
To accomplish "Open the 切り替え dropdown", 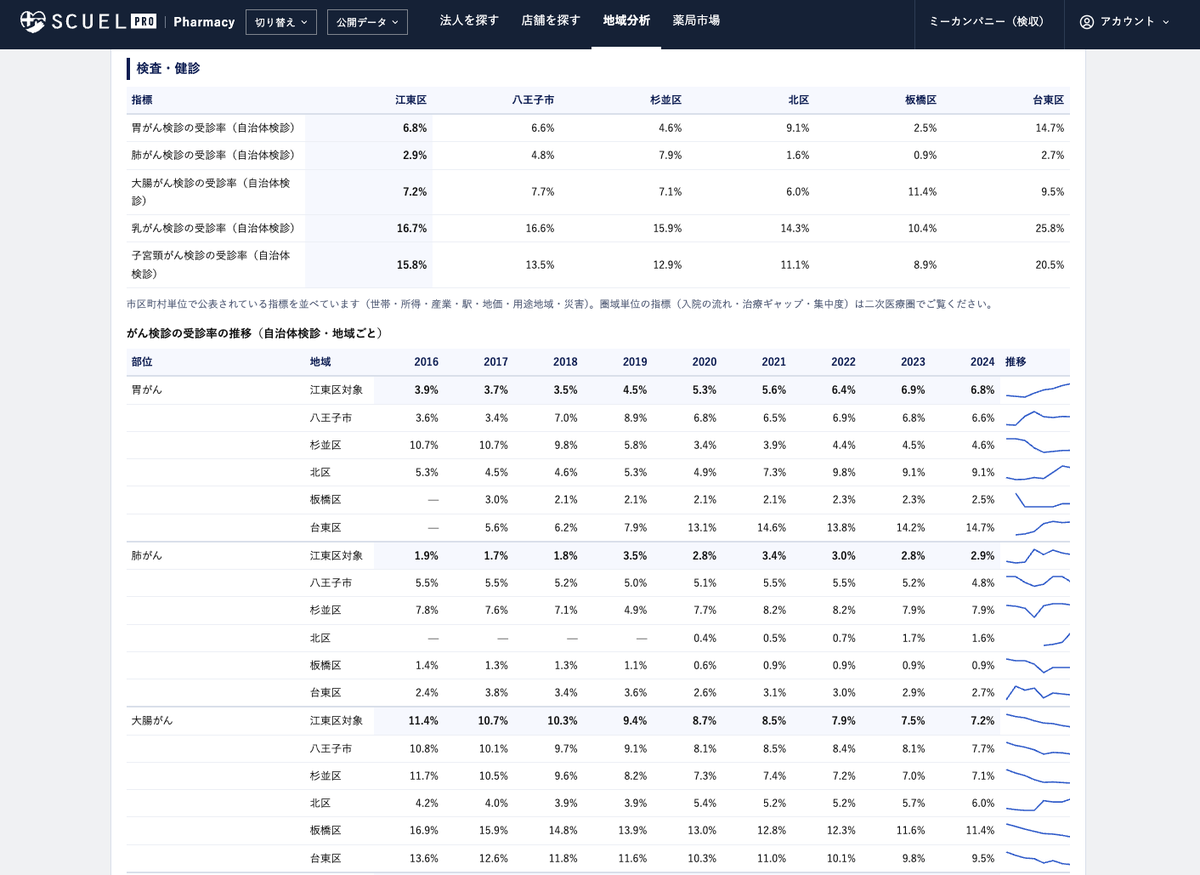I will (x=281, y=22).
